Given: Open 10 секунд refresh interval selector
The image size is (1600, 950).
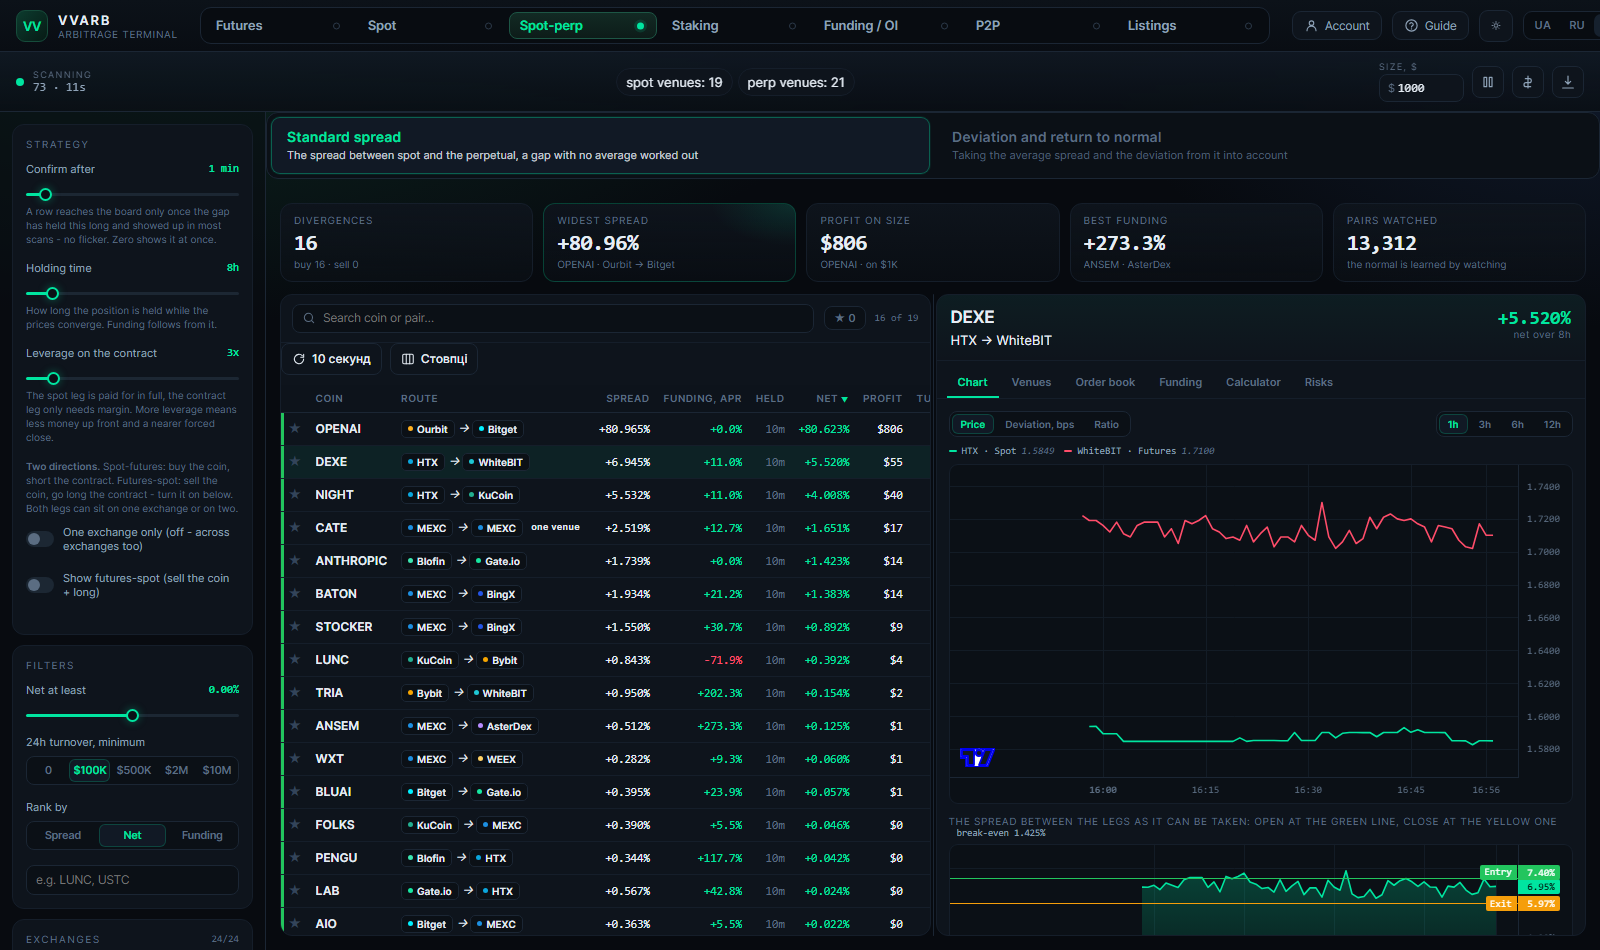Looking at the screenshot, I should click(x=332, y=359).
